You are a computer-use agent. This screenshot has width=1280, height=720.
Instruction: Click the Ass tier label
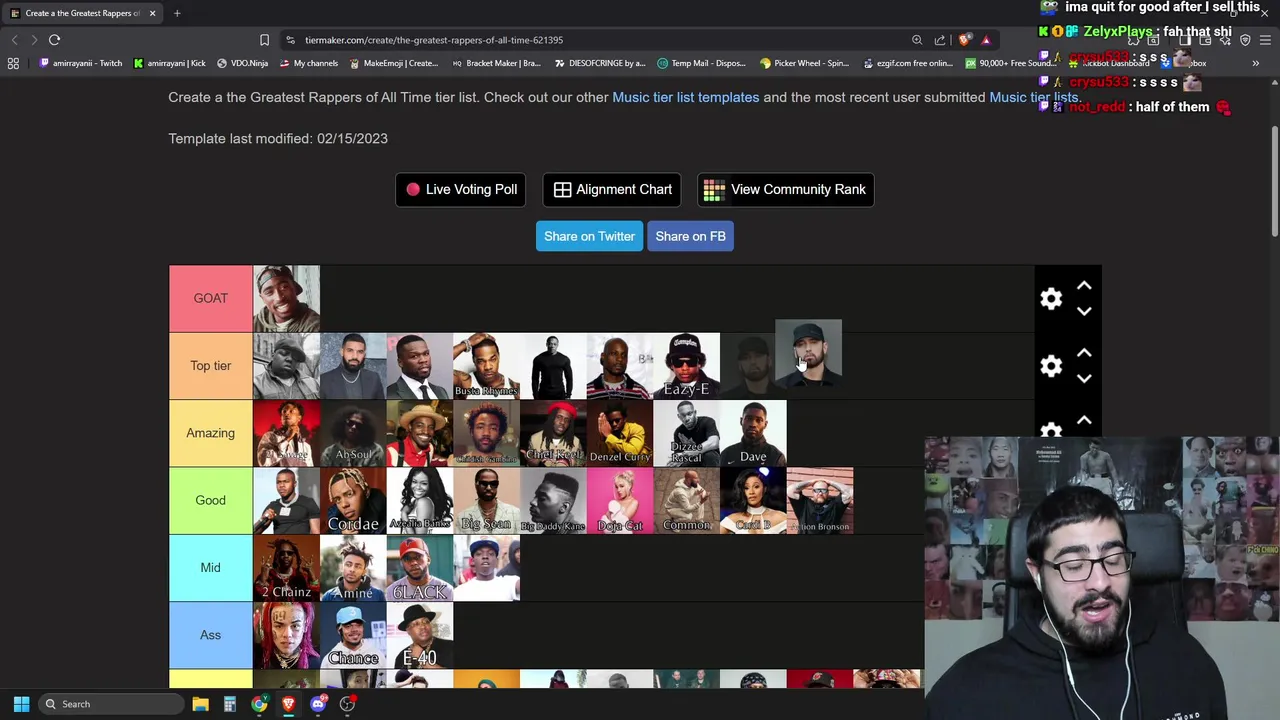[211, 635]
